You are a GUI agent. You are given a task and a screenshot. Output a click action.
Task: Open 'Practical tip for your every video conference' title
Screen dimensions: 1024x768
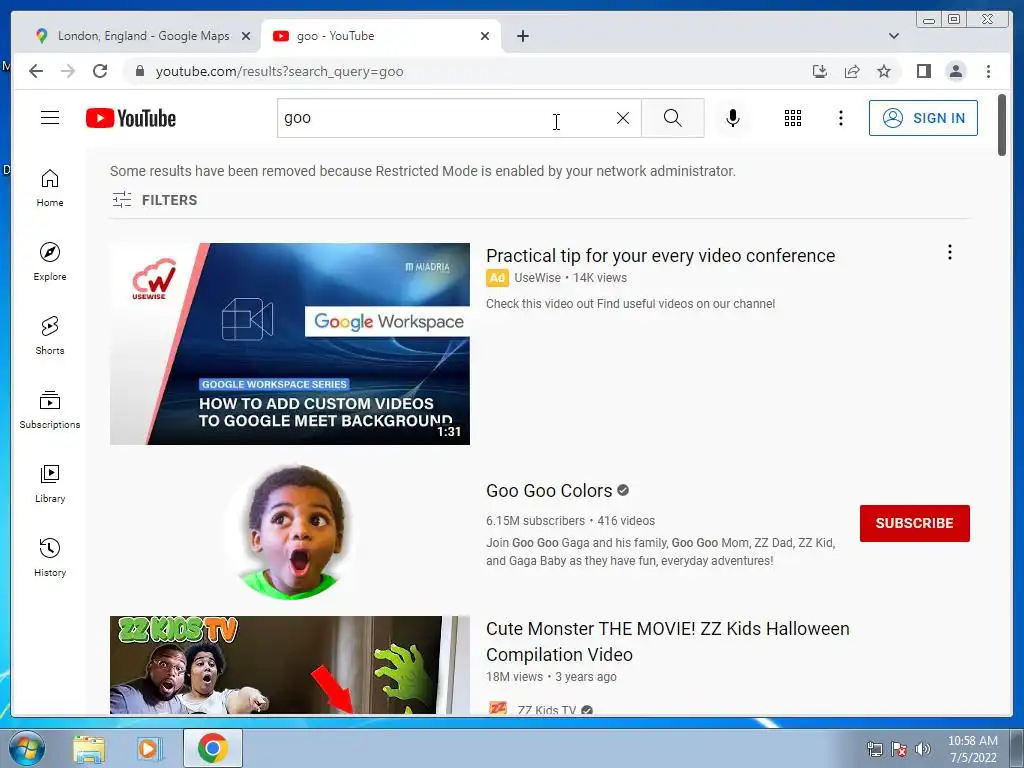660,255
